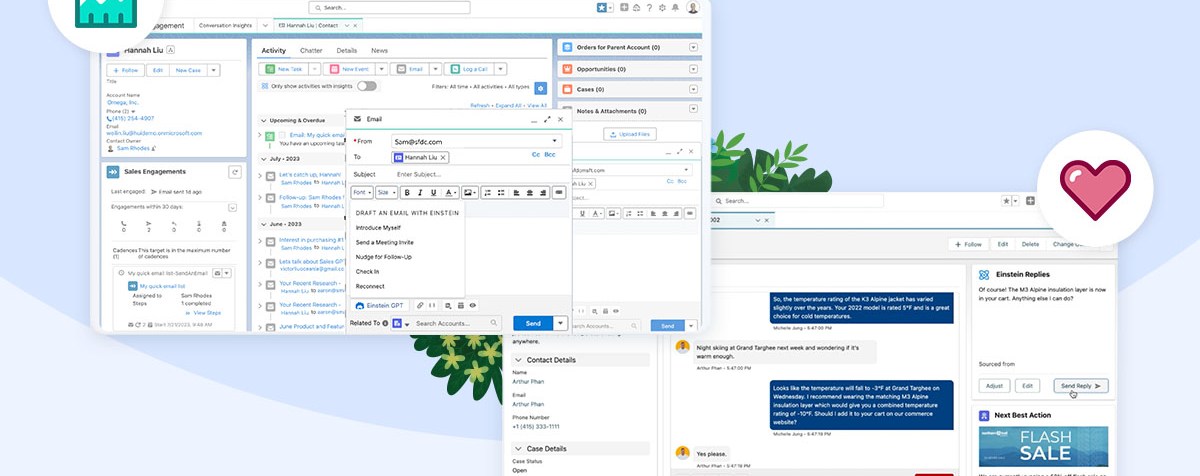Click the Adjust button under Einstein Replies

tap(994, 385)
